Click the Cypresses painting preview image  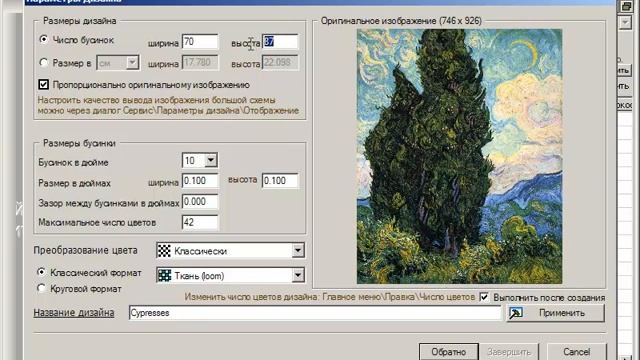pyautogui.click(x=459, y=156)
